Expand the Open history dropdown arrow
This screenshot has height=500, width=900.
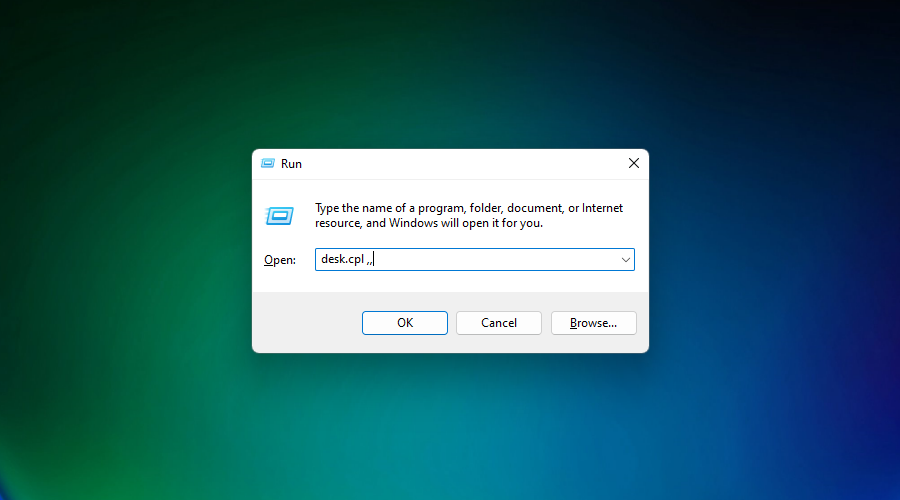pos(626,259)
